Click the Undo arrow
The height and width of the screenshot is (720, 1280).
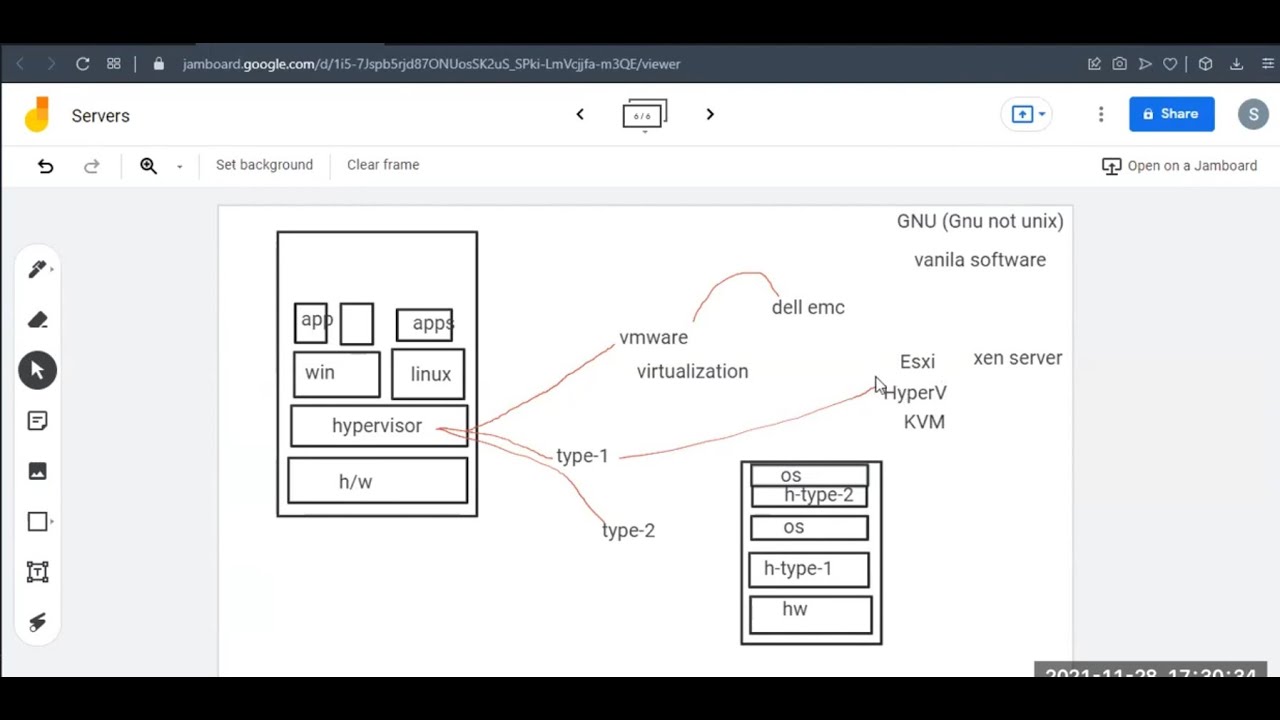point(45,166)
